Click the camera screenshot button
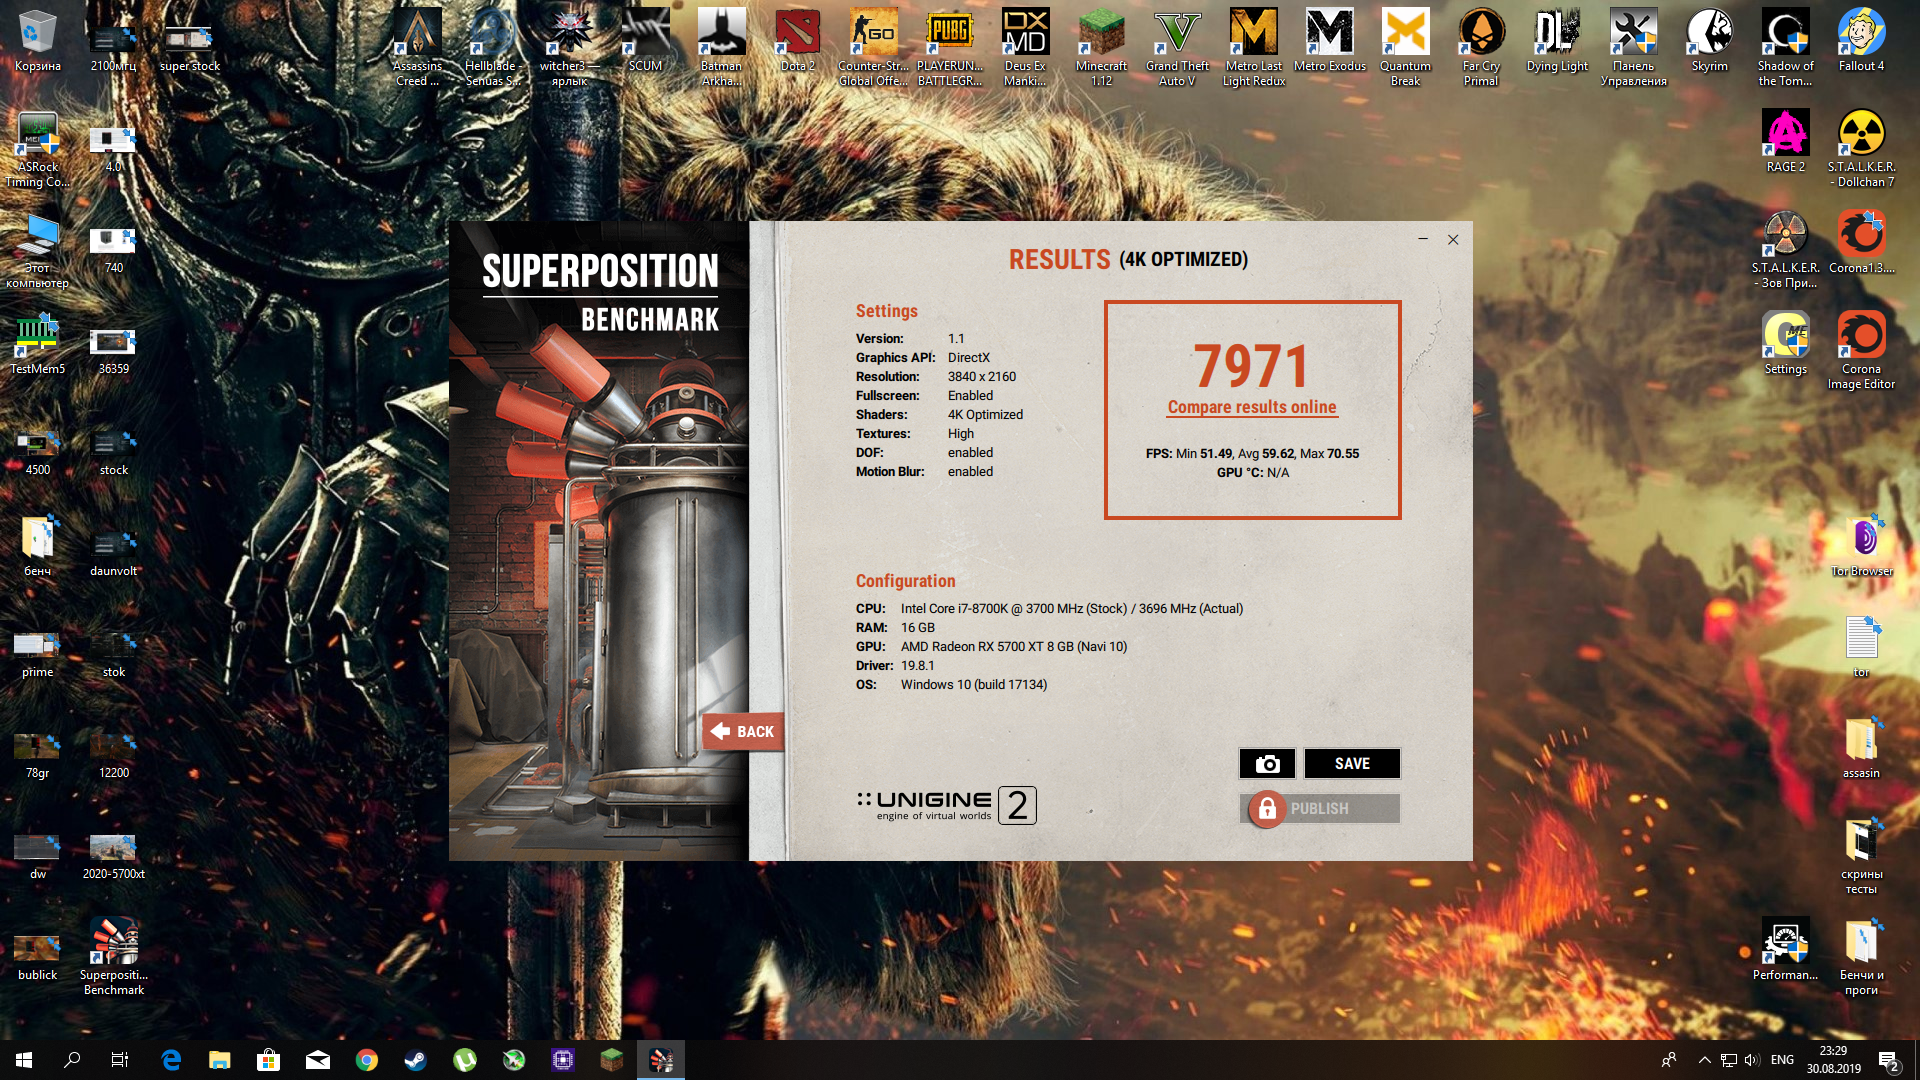This screenshot has height=1080, width=1920. (1267, 764)
